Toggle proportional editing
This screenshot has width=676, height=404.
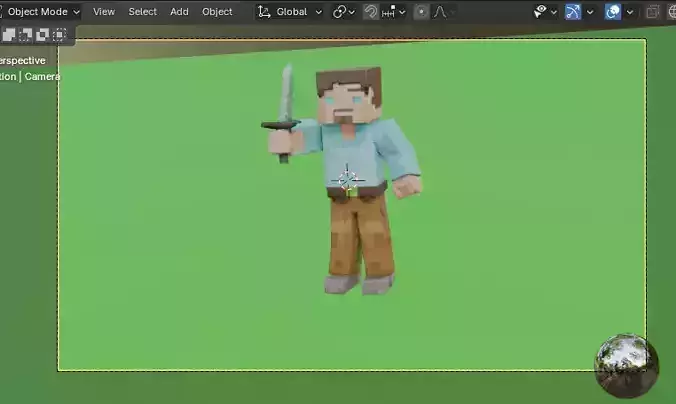[x=421, y=12]
